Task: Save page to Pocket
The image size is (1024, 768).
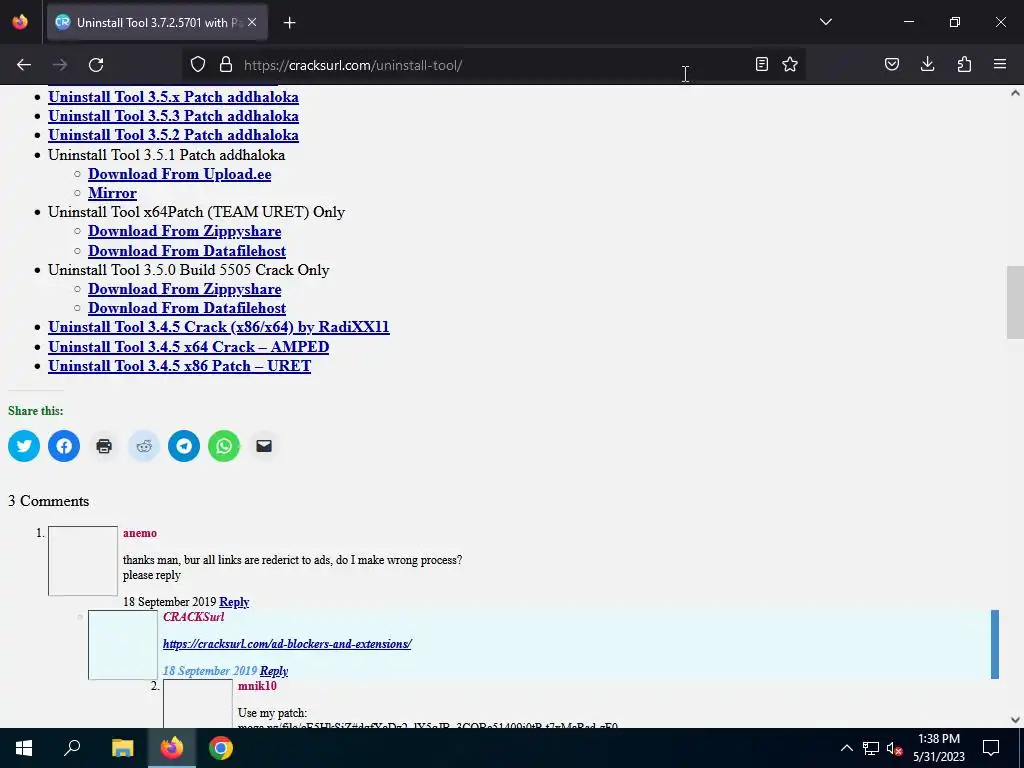Action: pyautogui.click(x=892, y=64)
